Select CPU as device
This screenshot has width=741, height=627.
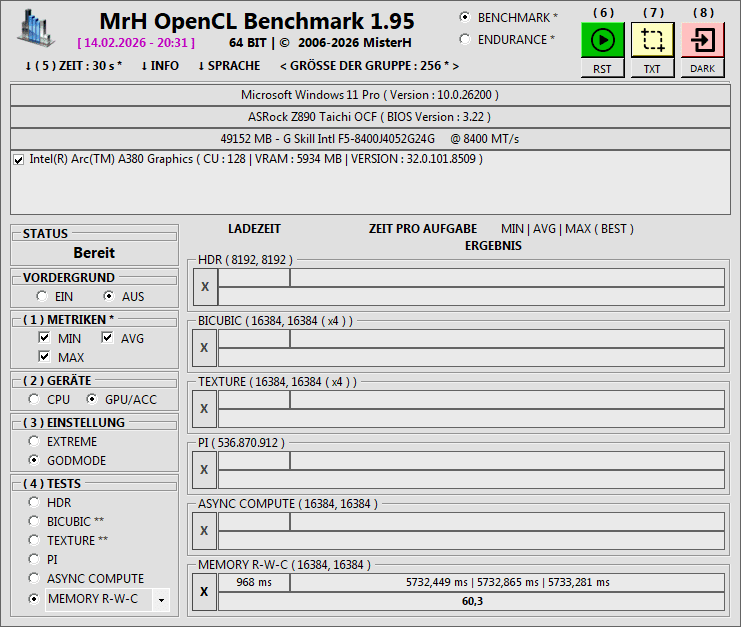[x=34, y=399]
